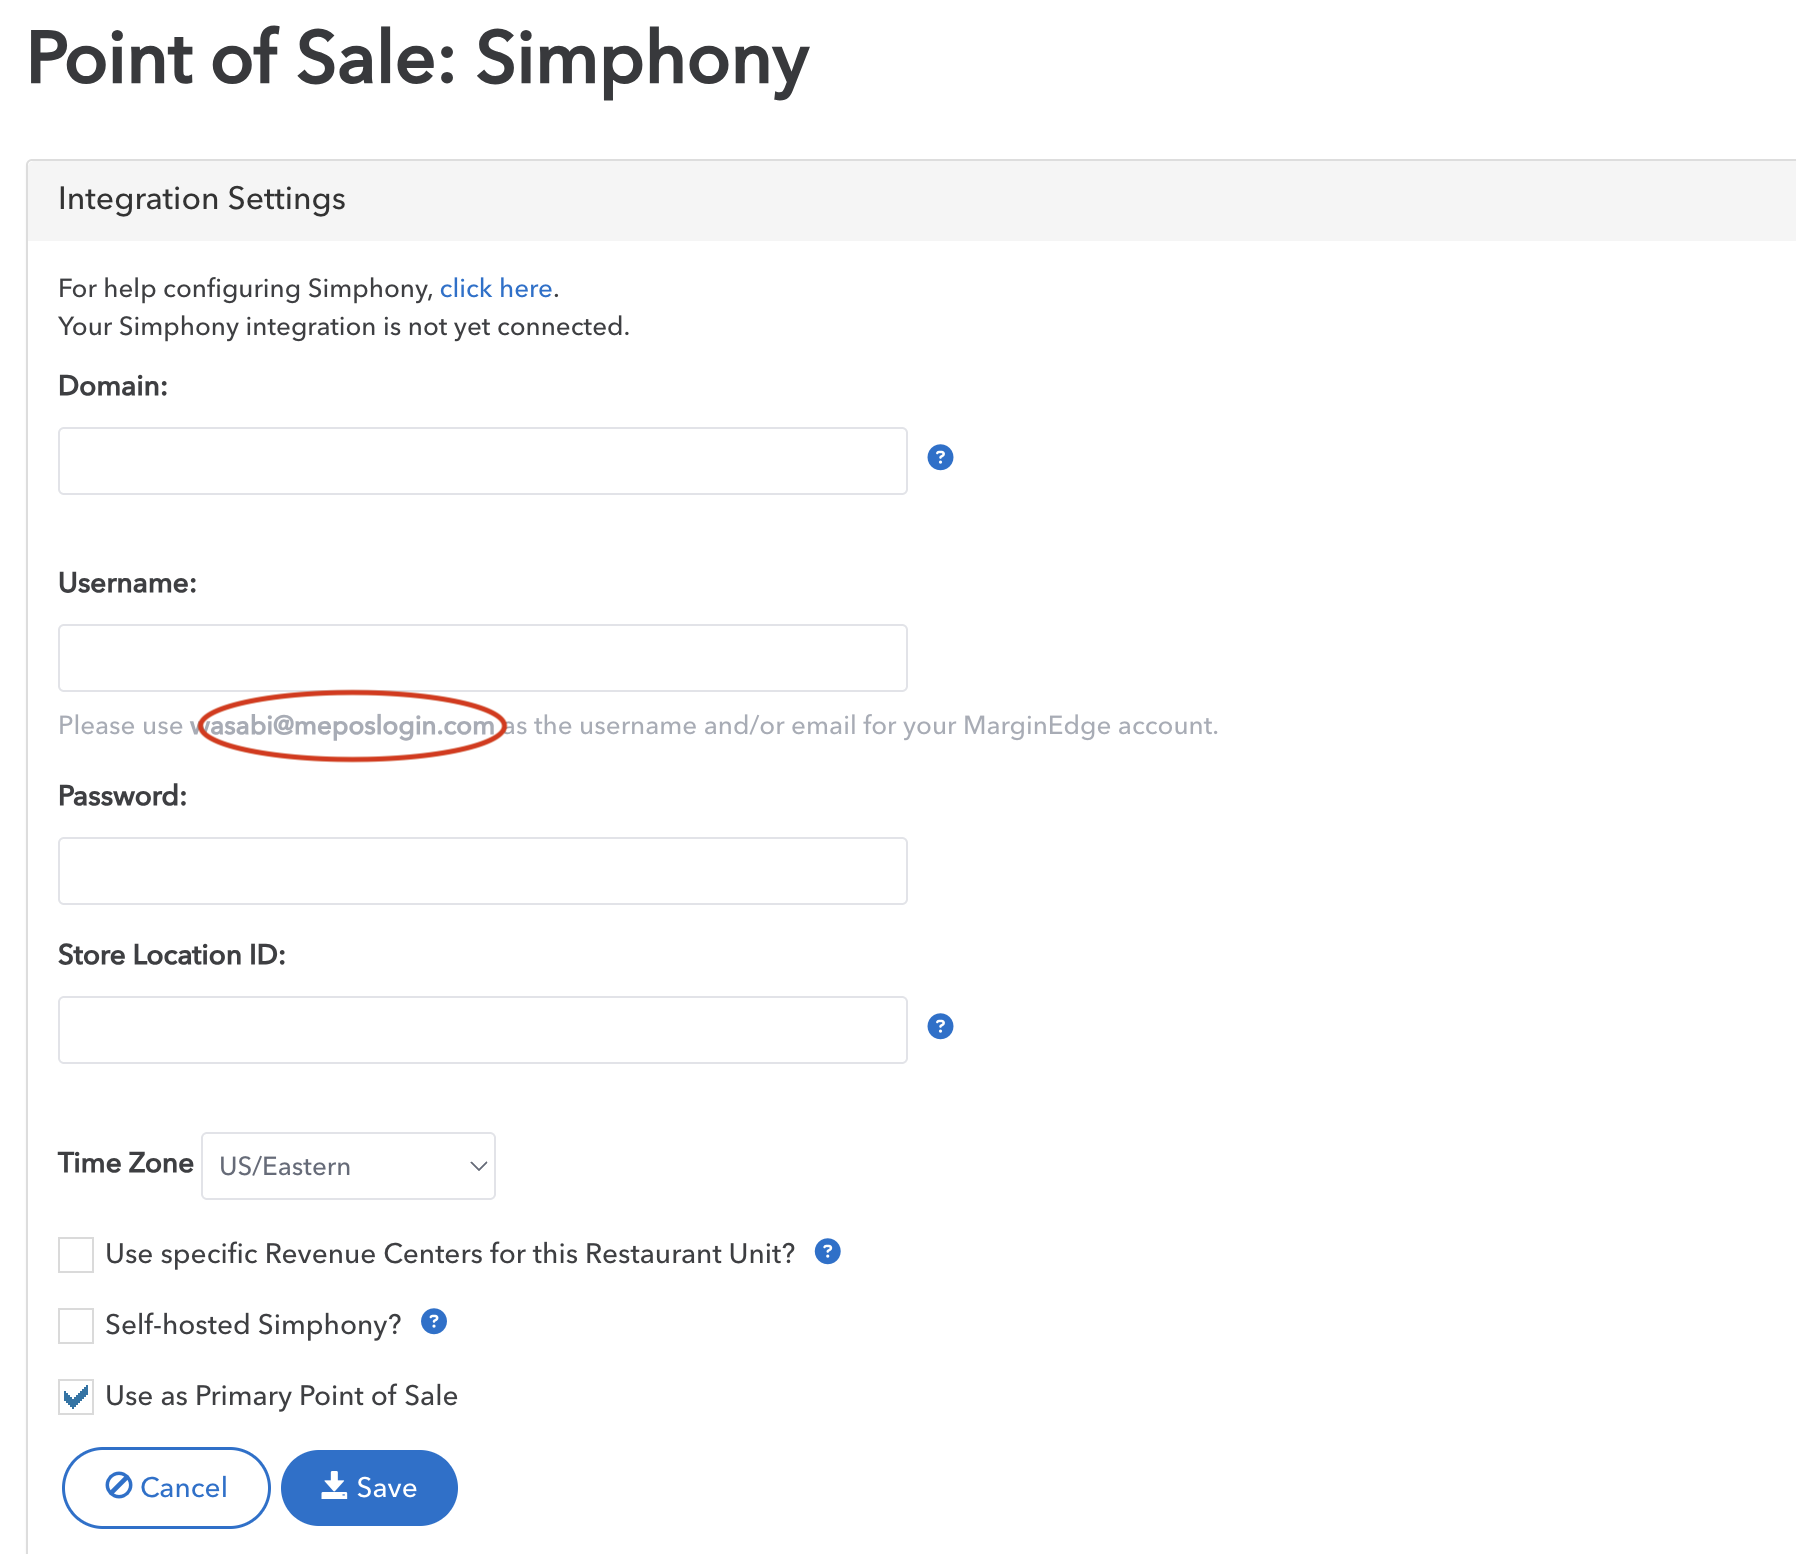Click the Store Location ID input box

tap(482, 1030)
